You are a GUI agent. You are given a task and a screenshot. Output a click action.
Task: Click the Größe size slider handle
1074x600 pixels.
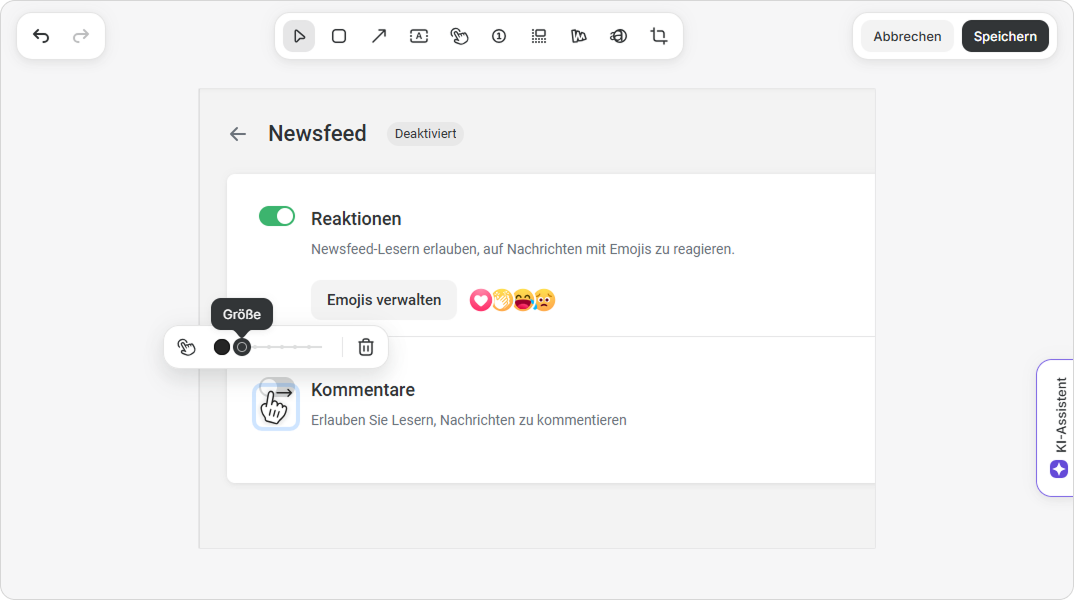242,347
